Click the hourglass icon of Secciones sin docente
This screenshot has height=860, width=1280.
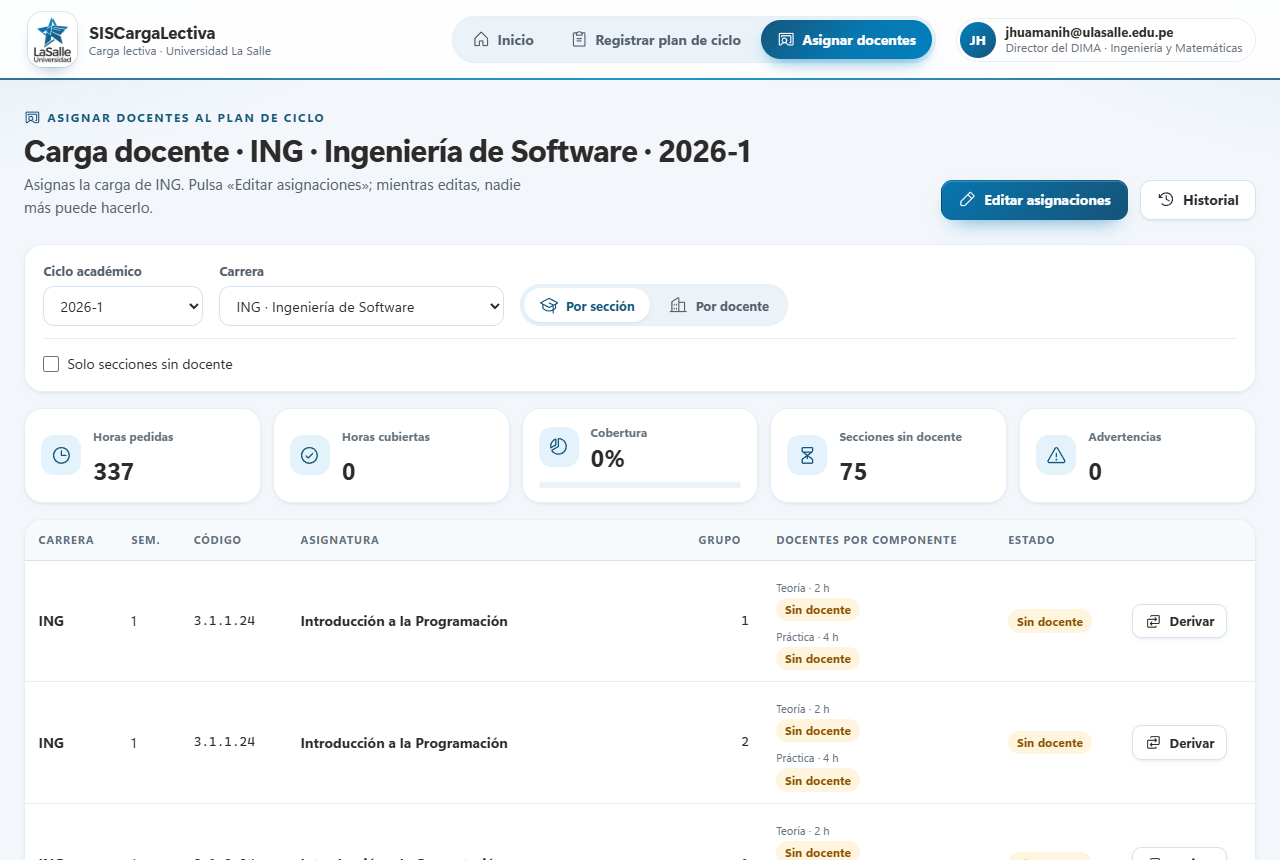coord(807,455)
